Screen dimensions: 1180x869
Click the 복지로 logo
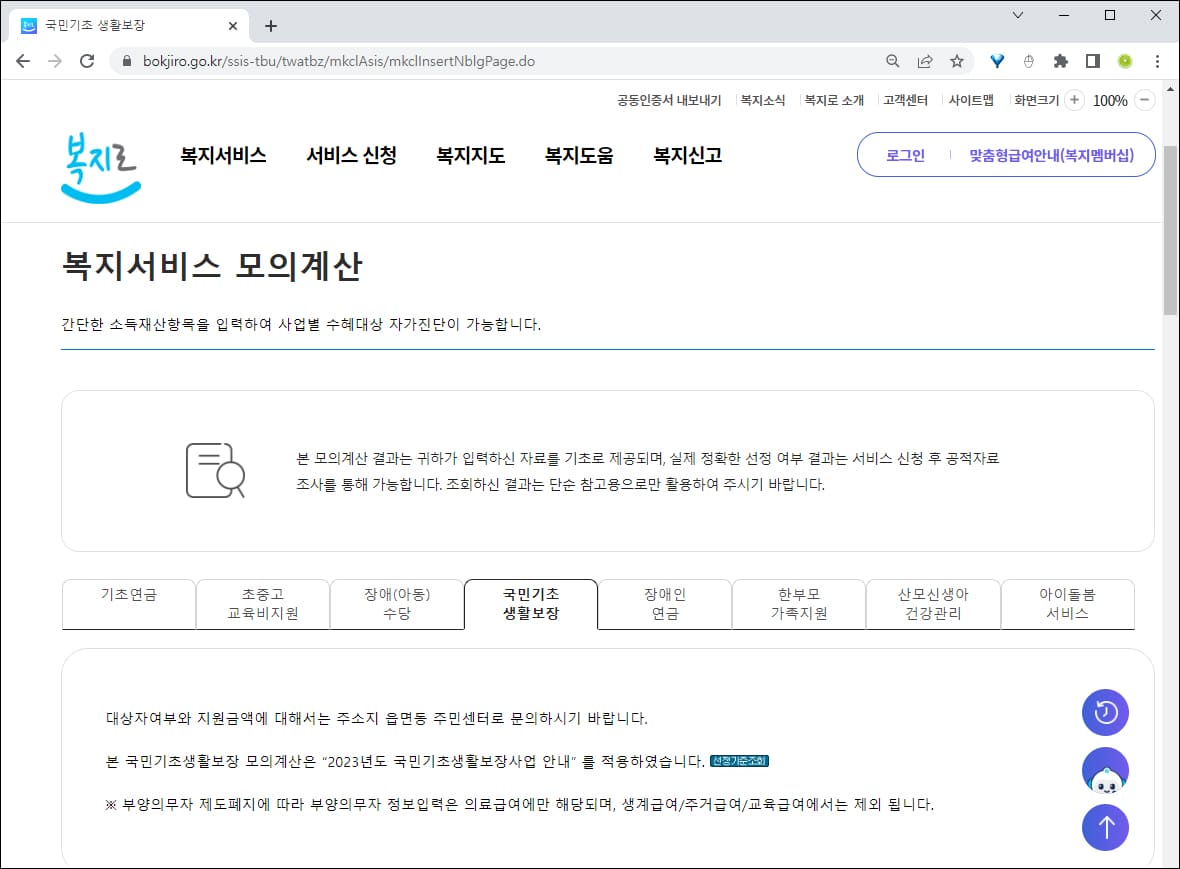click(99, 160)
